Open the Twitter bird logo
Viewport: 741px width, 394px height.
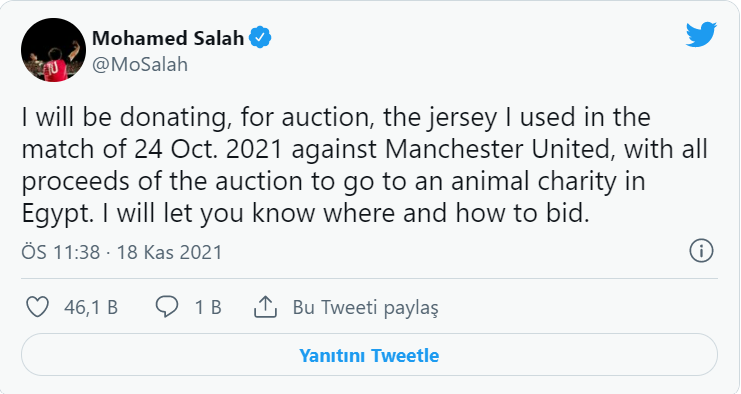(x=701, y=34)
